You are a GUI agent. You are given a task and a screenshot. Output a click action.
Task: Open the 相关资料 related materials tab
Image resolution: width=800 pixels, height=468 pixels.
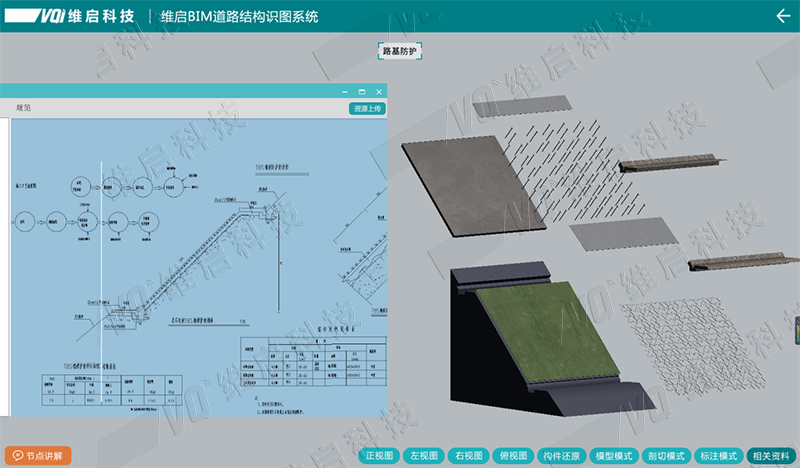point(770,456)
